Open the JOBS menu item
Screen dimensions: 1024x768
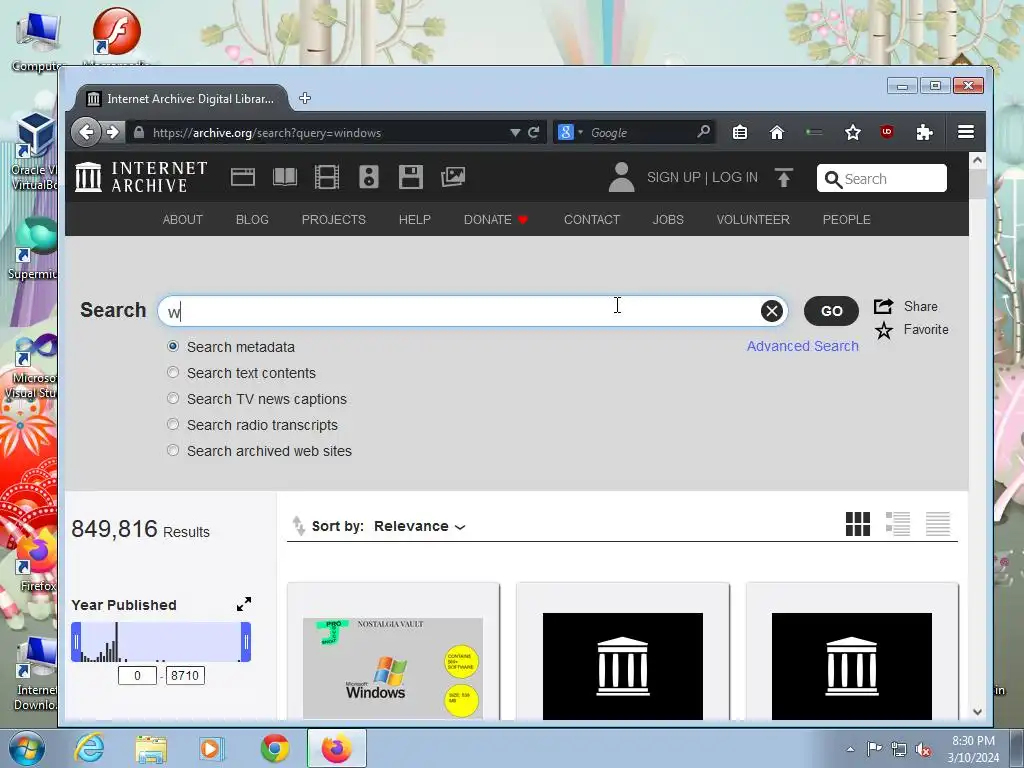pyautogui.click(x=668, y=219)
